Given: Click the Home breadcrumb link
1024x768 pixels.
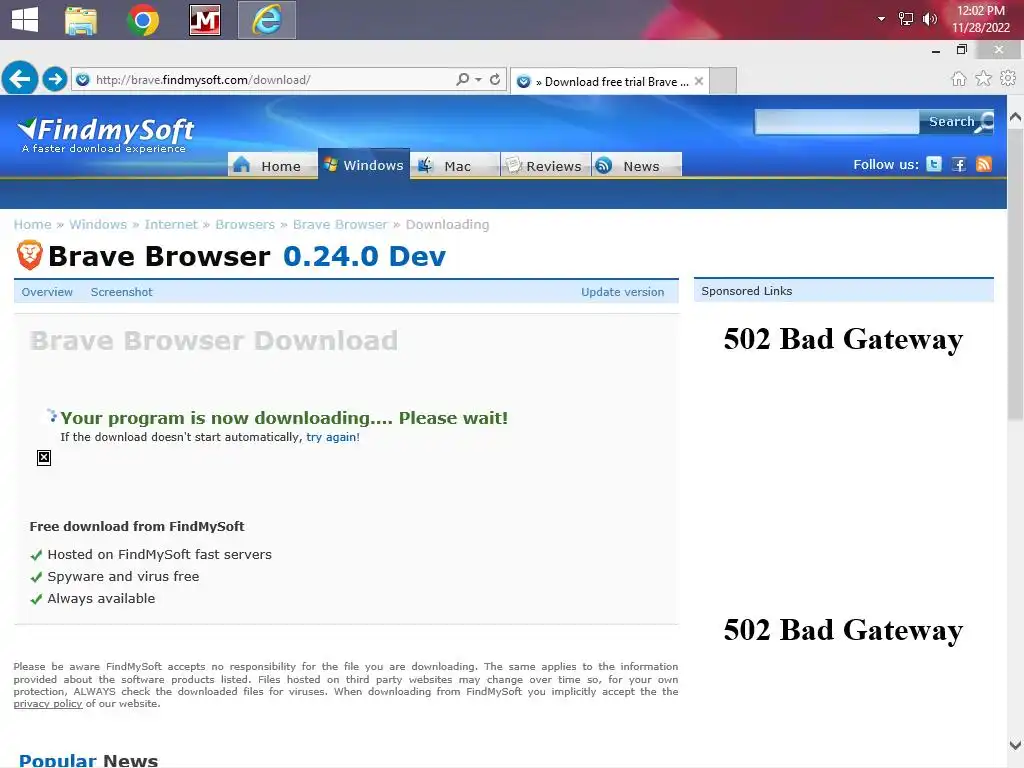Looking at the screenshot, I should [33, 225].
